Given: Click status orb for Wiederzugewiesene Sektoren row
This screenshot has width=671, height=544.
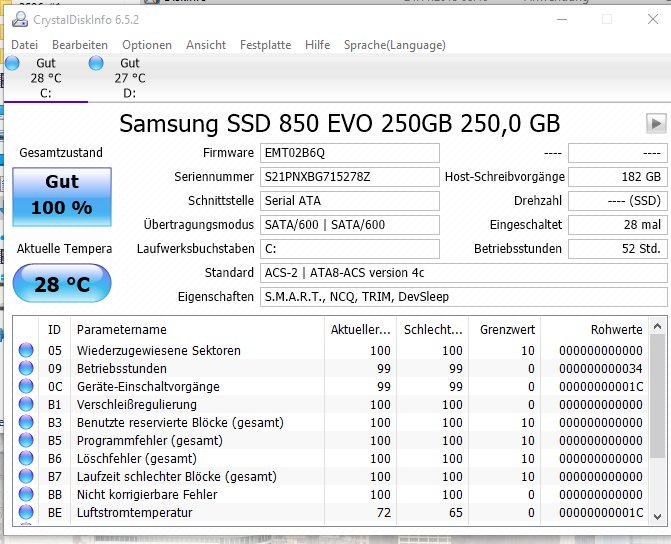Looking at the screenshot, I should 26,350.
